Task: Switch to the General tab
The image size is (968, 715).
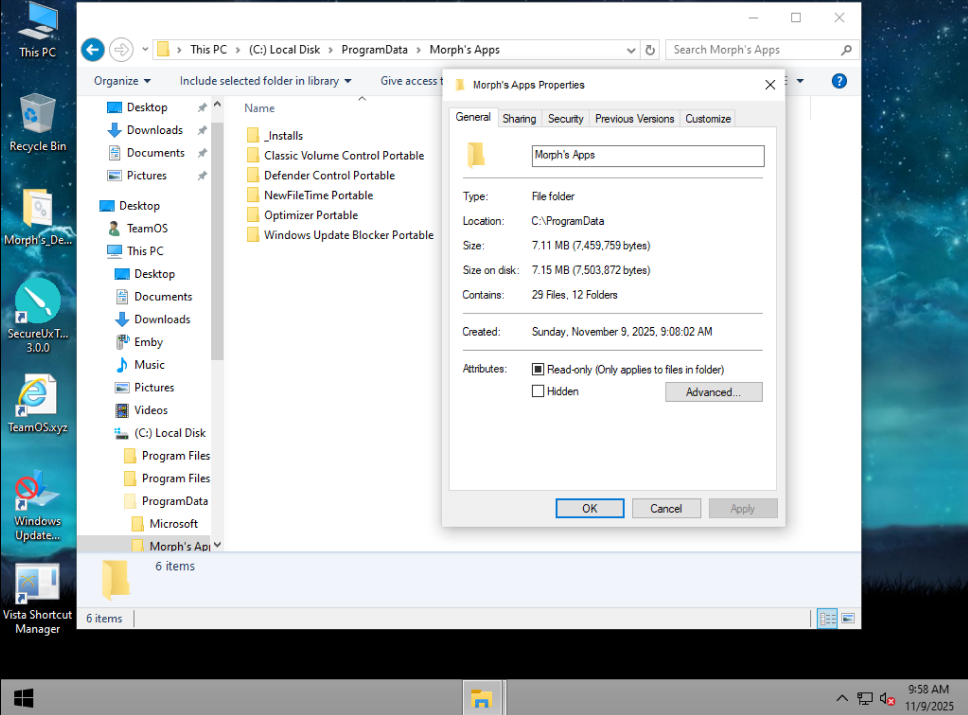Action: (473, 117)
